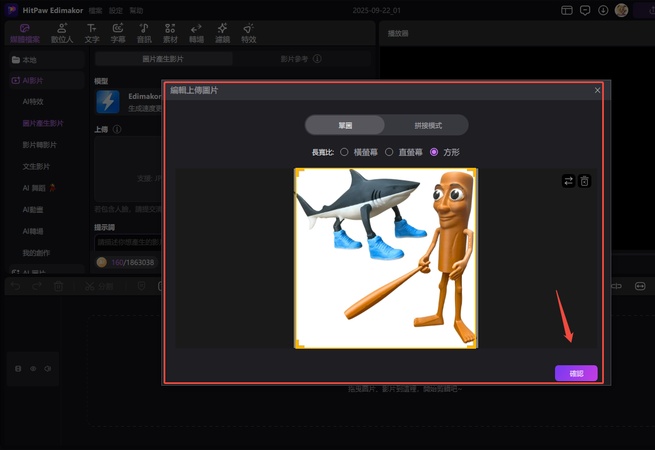This screenshot has height=450, width=655.
Task: Click the shark and figure image preview
Action: (x=386, y=258)
